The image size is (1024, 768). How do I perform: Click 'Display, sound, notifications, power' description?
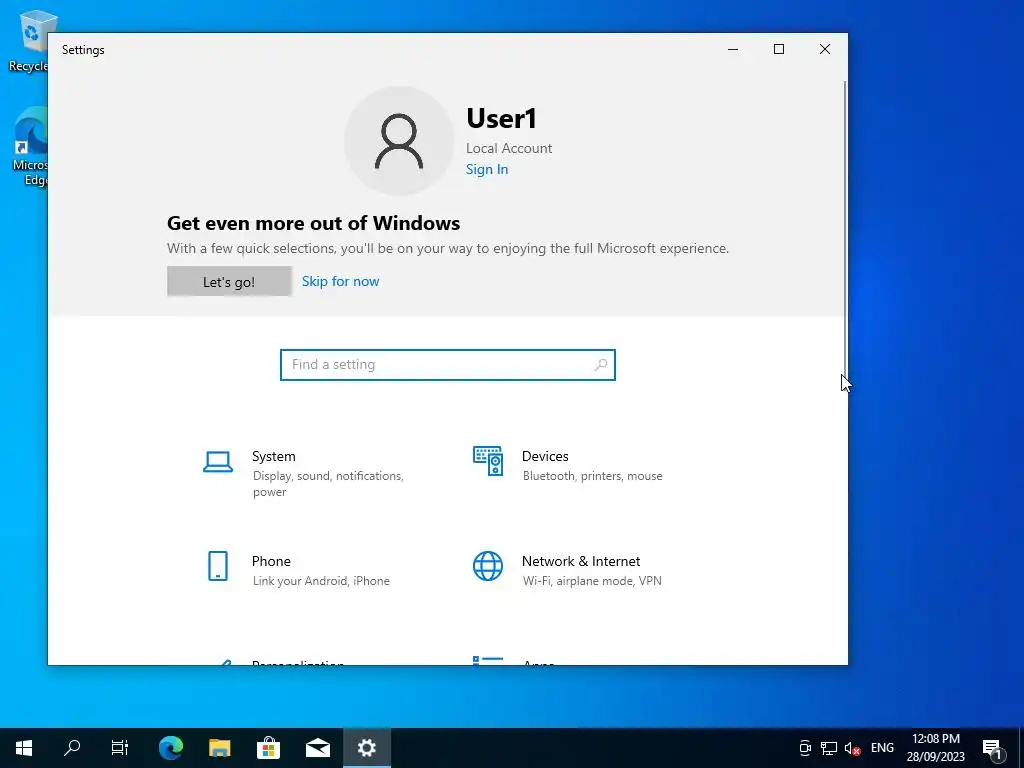[x=328, y=484]
